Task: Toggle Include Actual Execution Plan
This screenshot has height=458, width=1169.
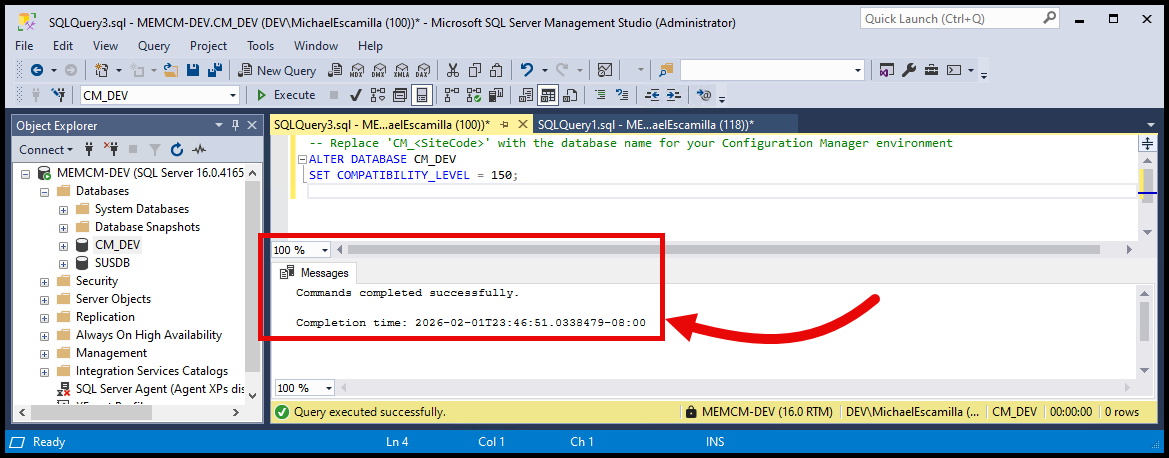Action: point(451,95)
